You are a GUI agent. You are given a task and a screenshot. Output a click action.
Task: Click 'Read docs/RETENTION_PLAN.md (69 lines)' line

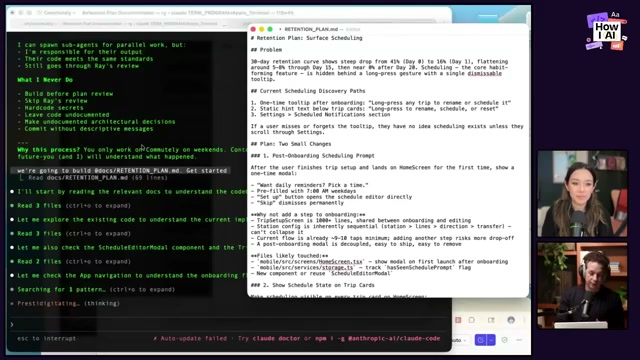click(98, 178)
